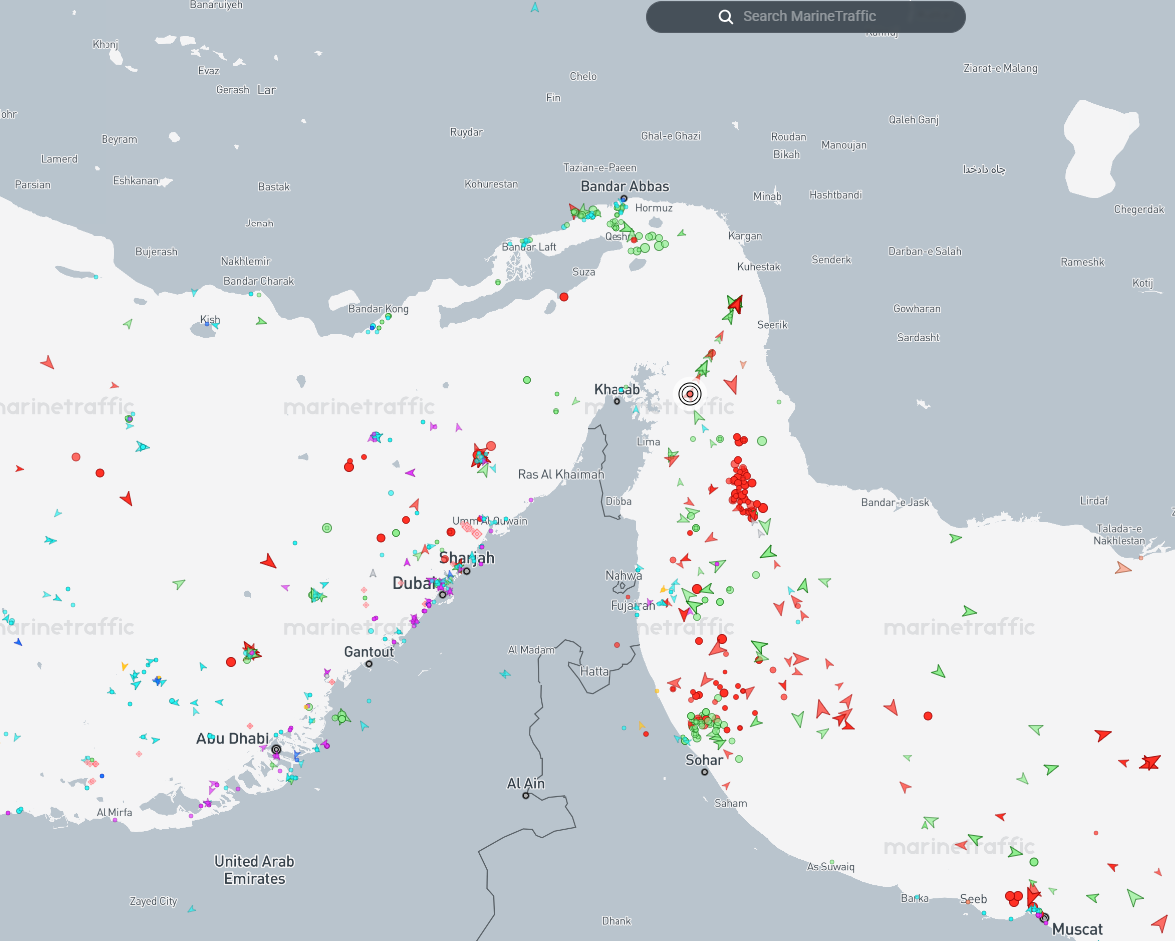Screen dimensions: 1175x941
Task: Select the Fujairah label on the map
Action: pyautogui.click(x=632, y=605)
